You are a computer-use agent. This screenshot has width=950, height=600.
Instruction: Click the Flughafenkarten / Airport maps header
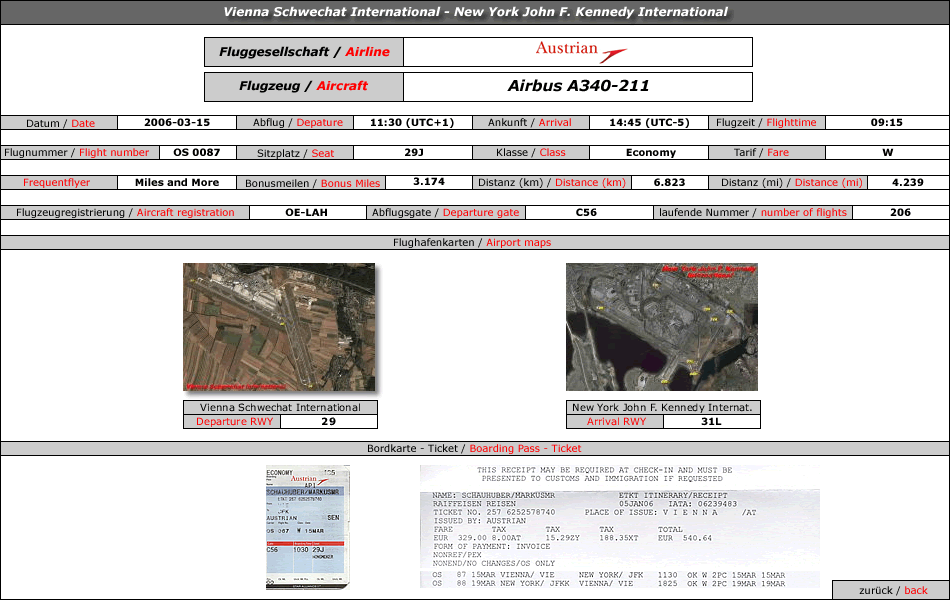pos(475,243)
